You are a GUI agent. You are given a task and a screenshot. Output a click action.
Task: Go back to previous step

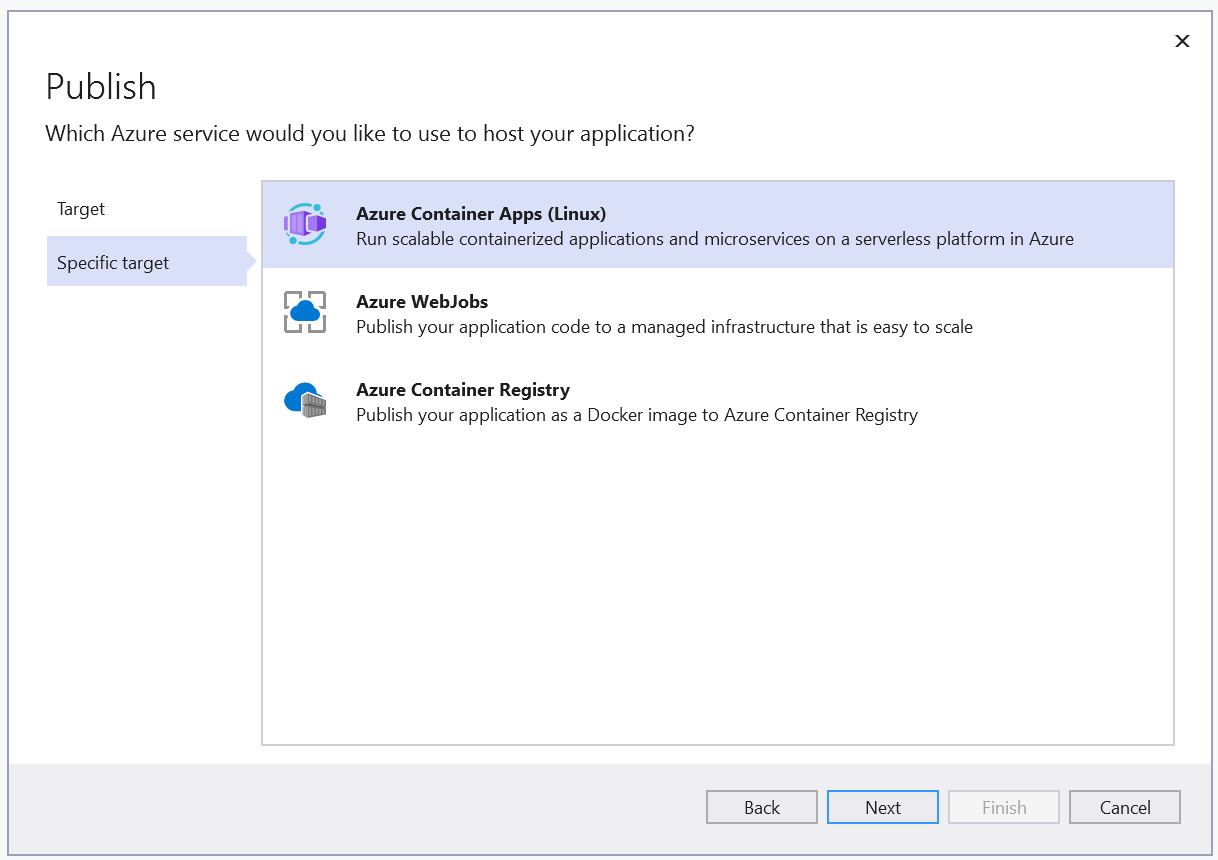762,807
